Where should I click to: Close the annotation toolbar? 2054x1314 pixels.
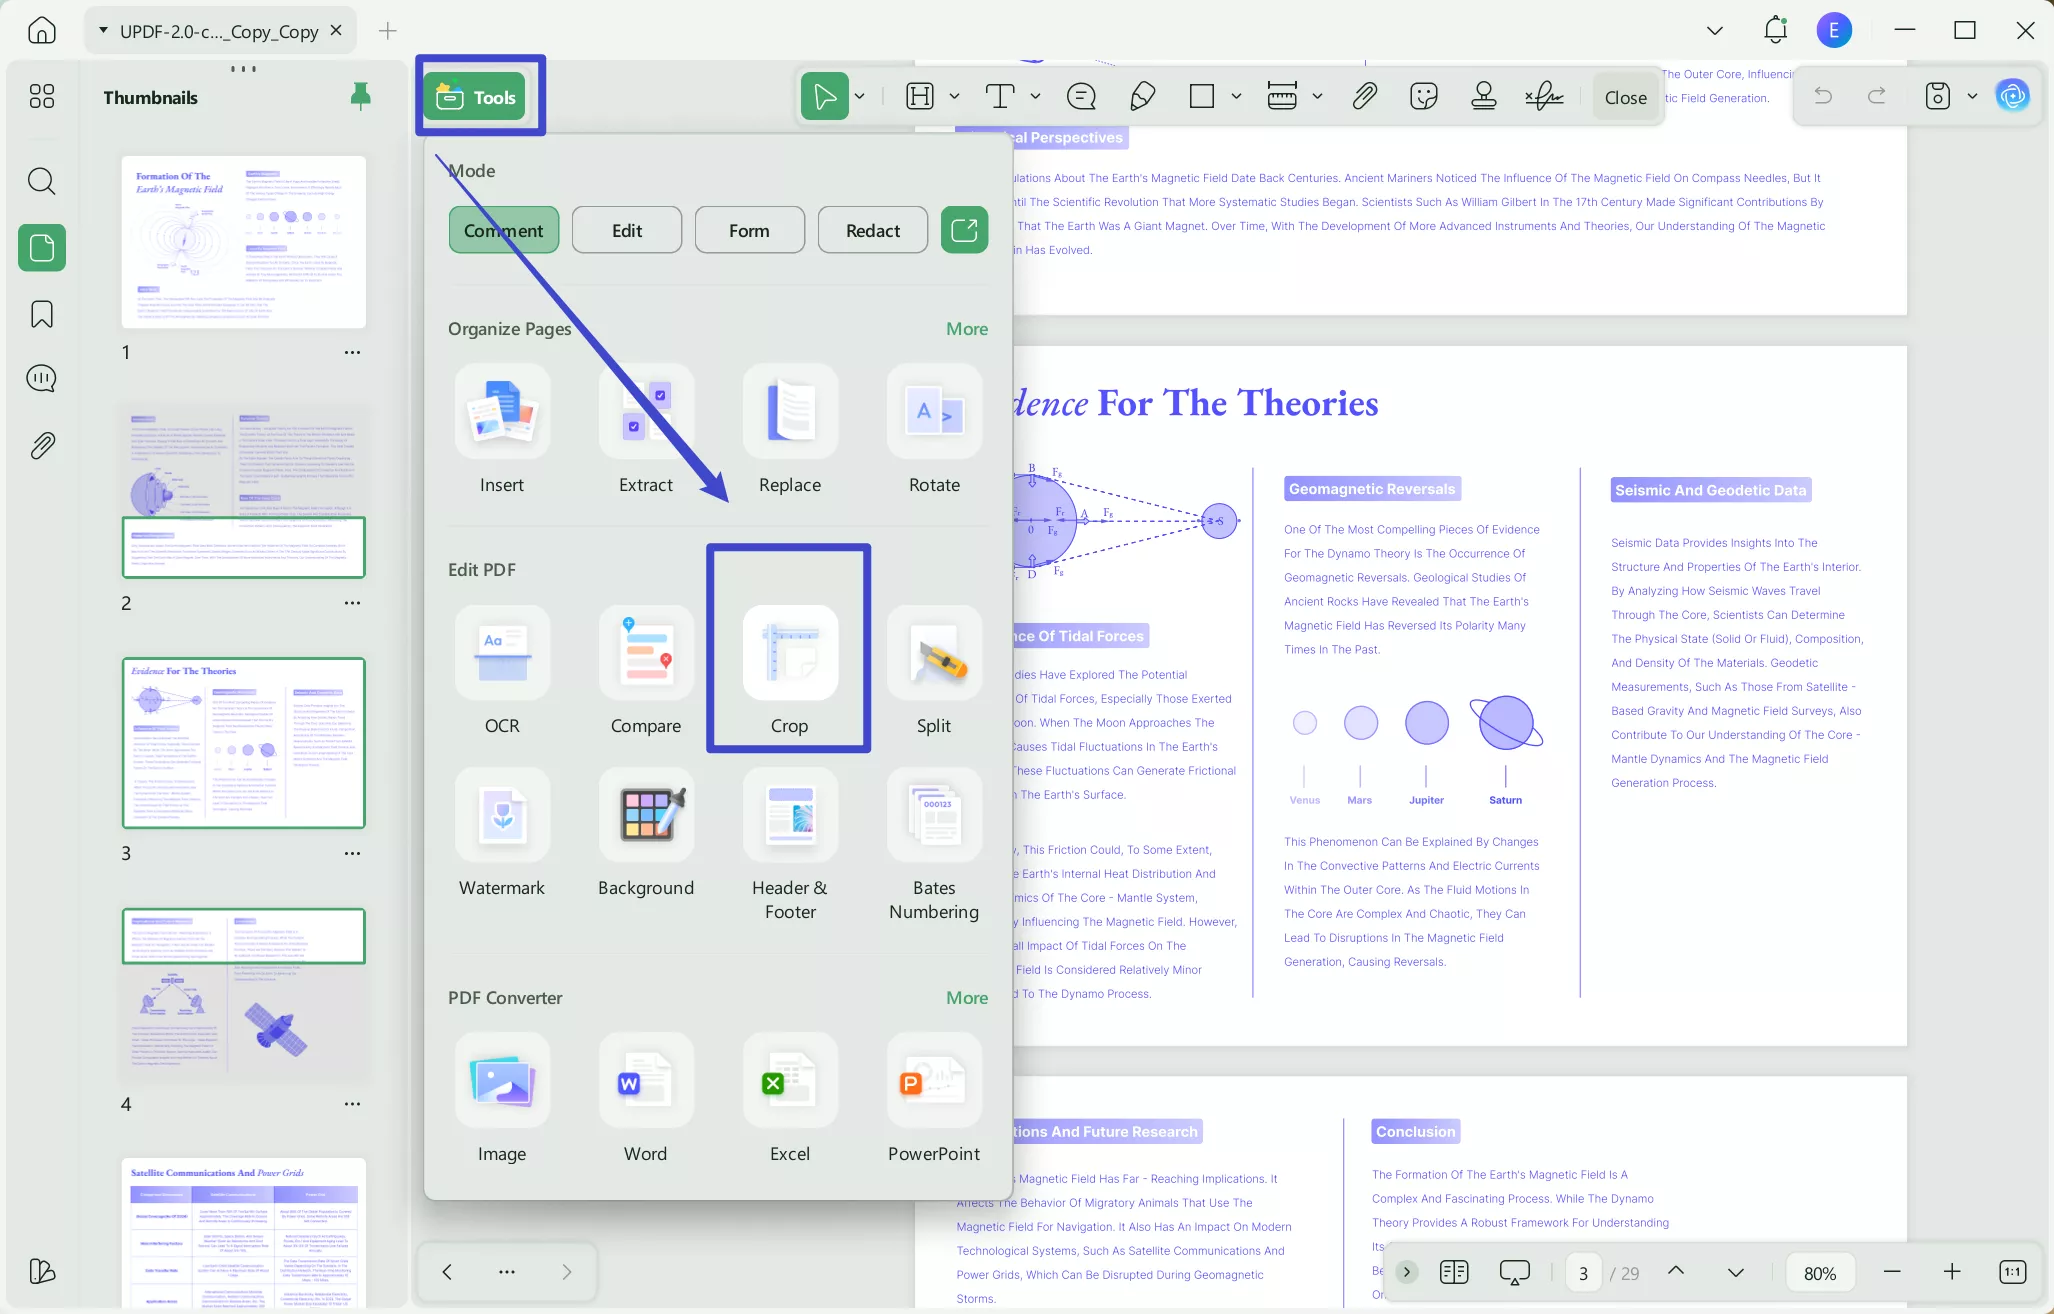click(1624, 97)
